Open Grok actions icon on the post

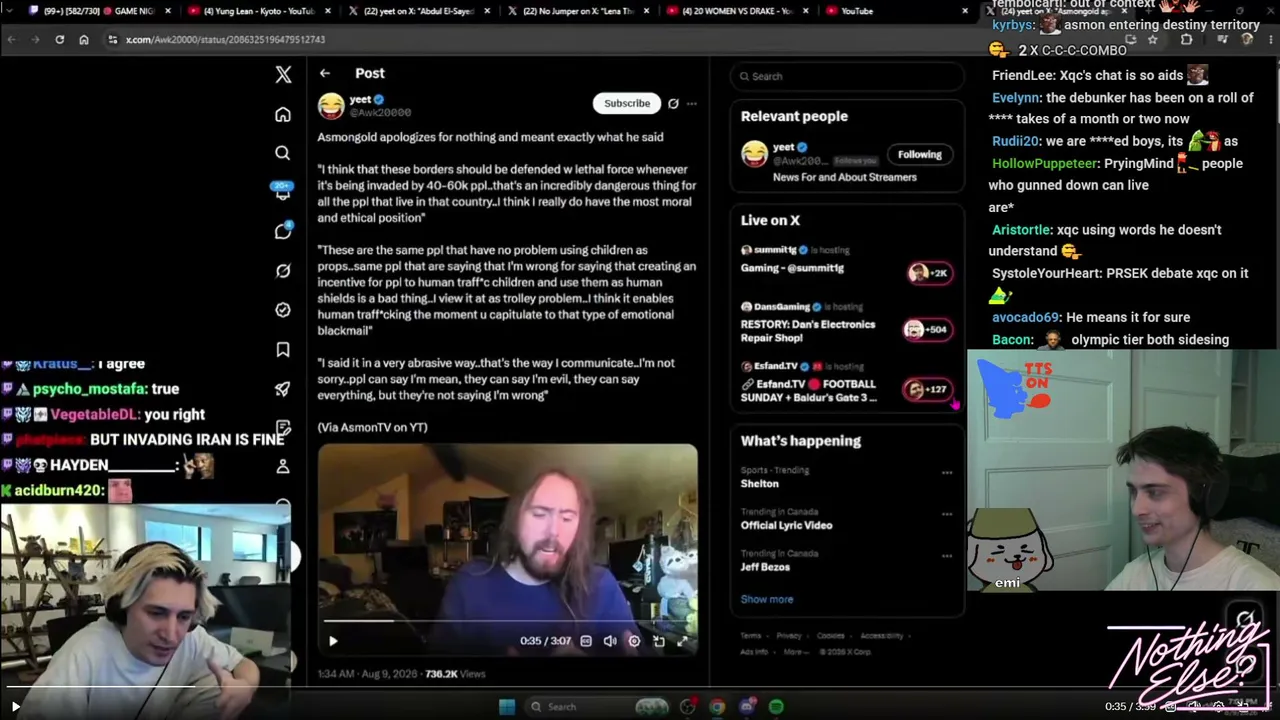[x=673, y=103]
